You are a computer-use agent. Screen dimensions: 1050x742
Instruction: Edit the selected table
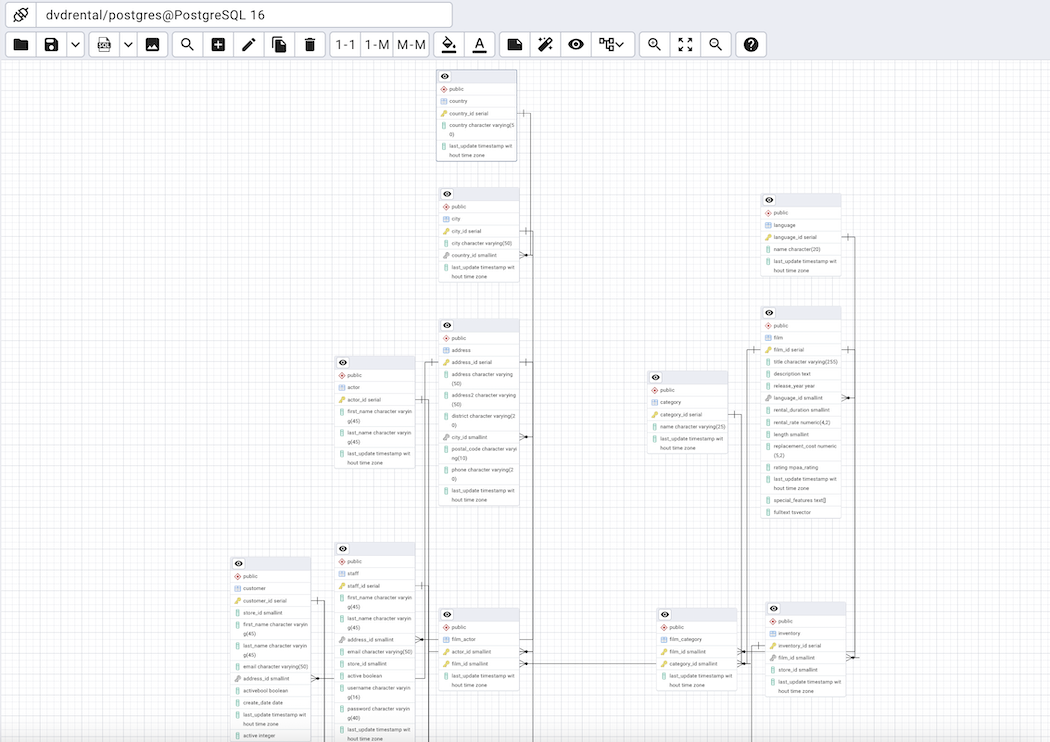(x=248, y=44)
